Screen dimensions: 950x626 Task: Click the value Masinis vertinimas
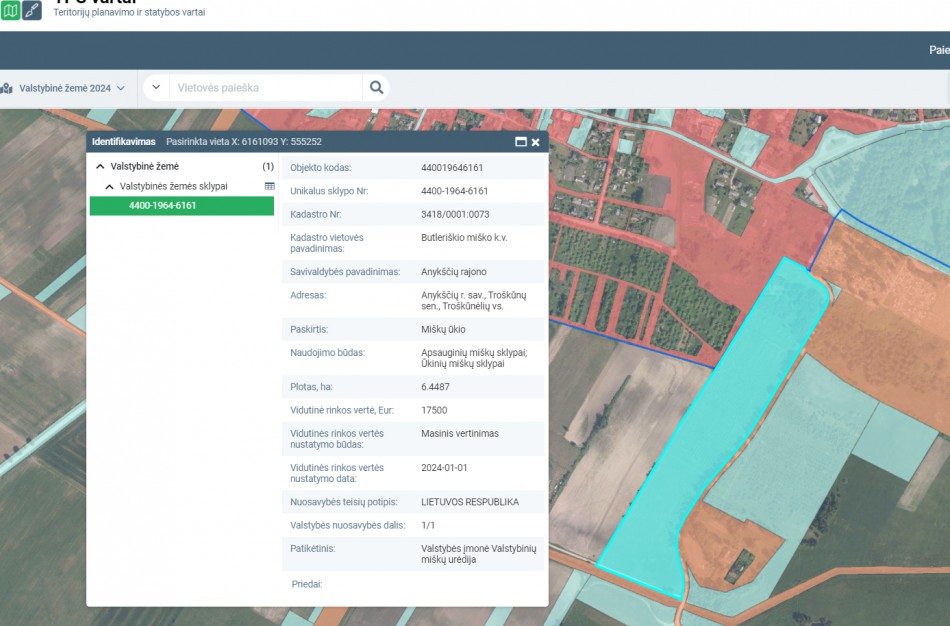pyautogui.click(x=460, y=434)
